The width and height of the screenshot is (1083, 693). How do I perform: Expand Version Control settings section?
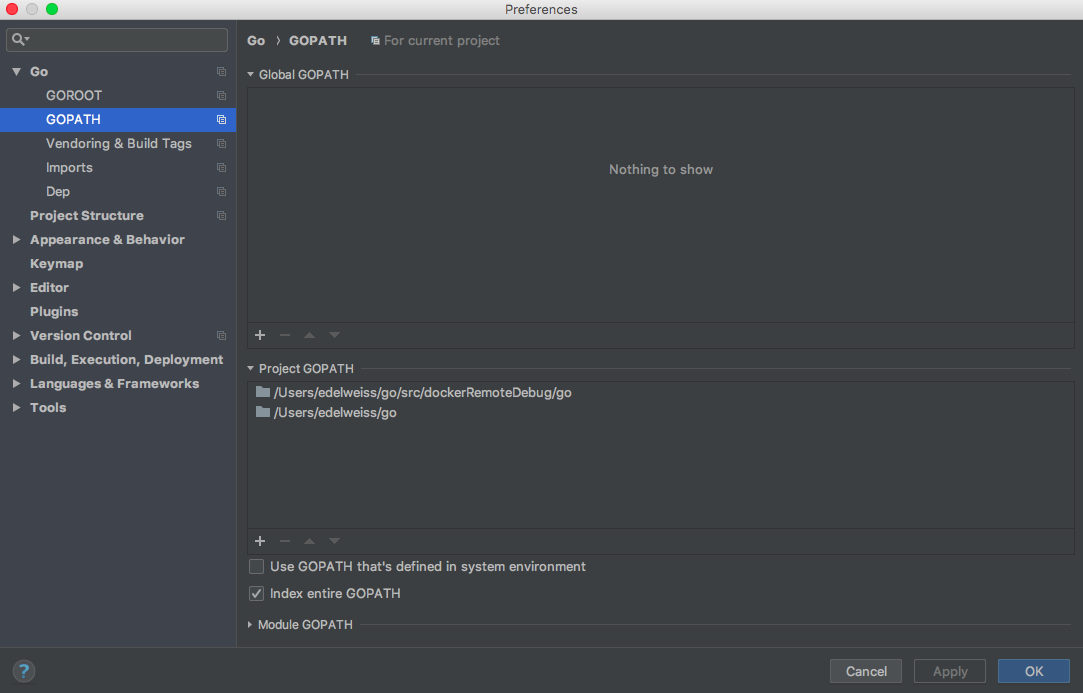pos(17,335)
